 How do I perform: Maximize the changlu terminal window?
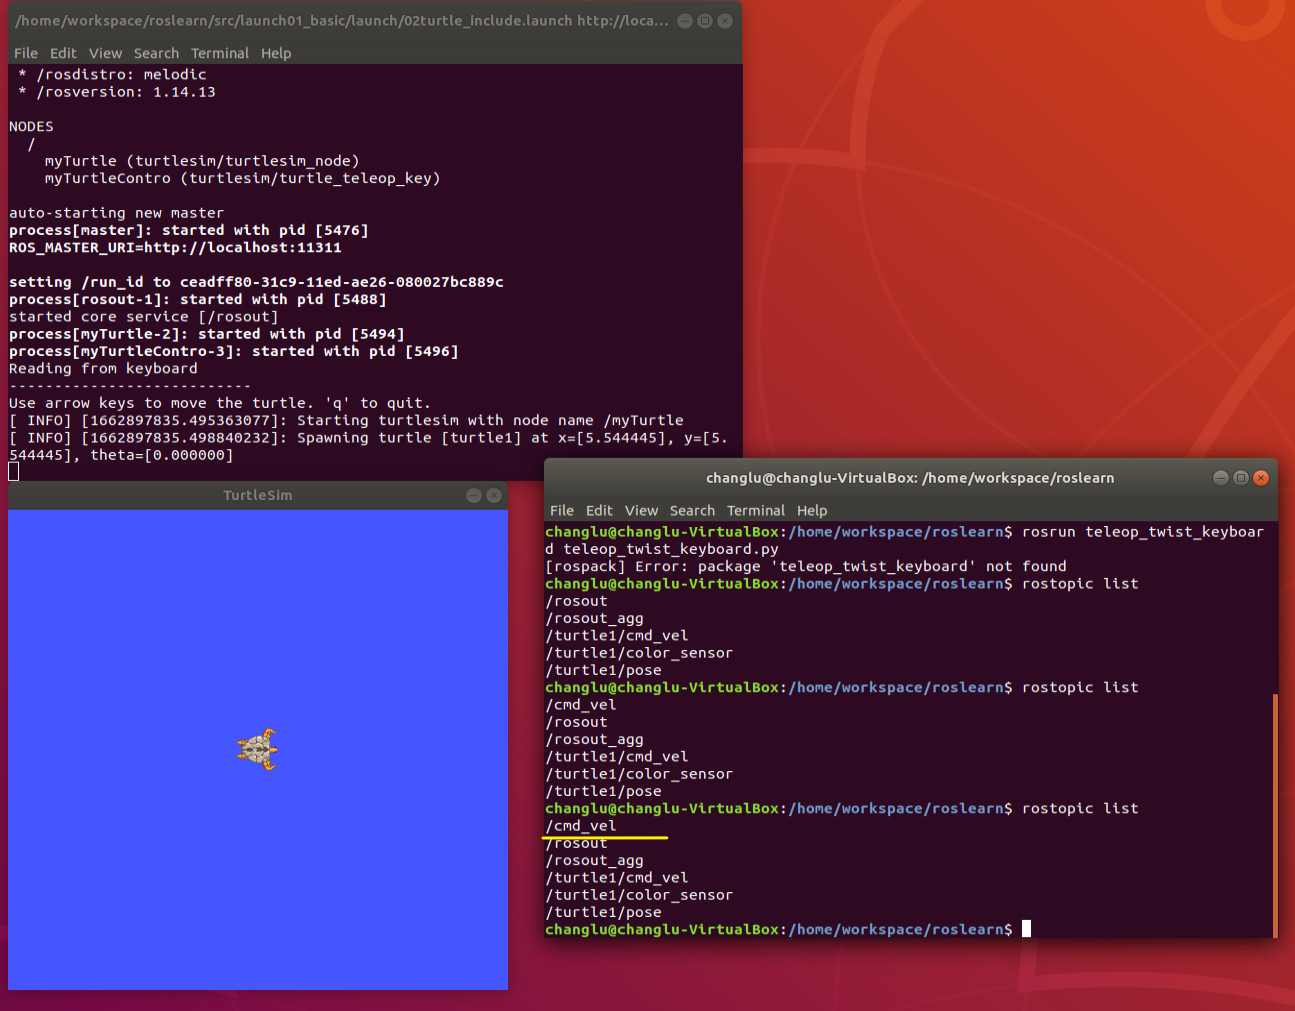point(1241,478)
